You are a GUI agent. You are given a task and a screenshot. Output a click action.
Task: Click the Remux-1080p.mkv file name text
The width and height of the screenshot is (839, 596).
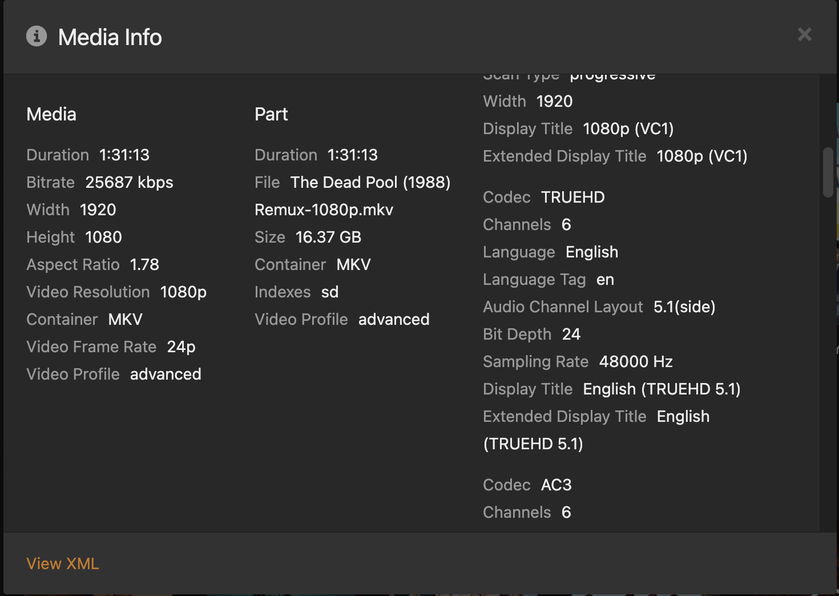click(324, 210)
